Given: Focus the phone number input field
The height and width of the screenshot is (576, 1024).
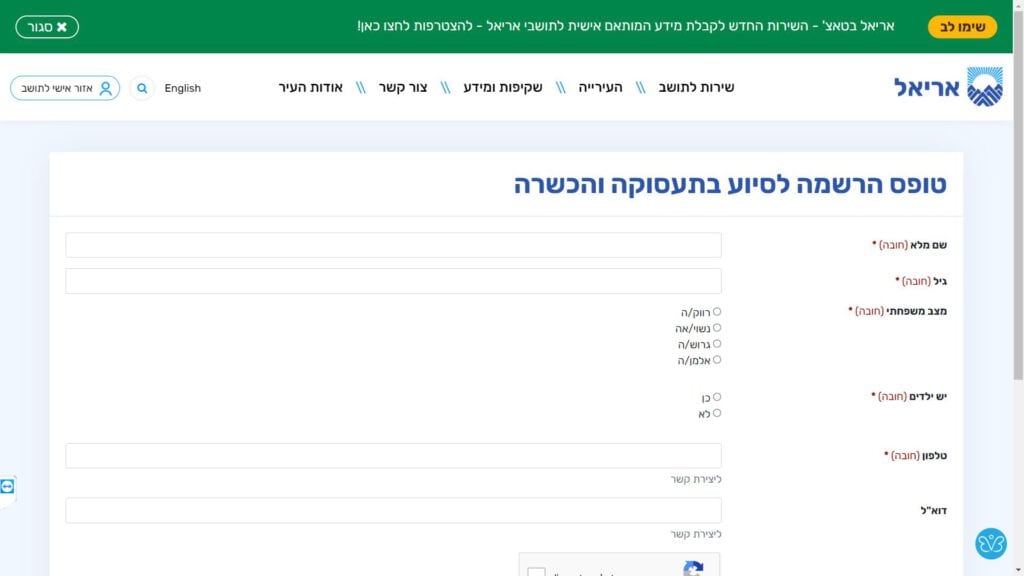Looking at the screenshot, I should click(x=393, y=456).
